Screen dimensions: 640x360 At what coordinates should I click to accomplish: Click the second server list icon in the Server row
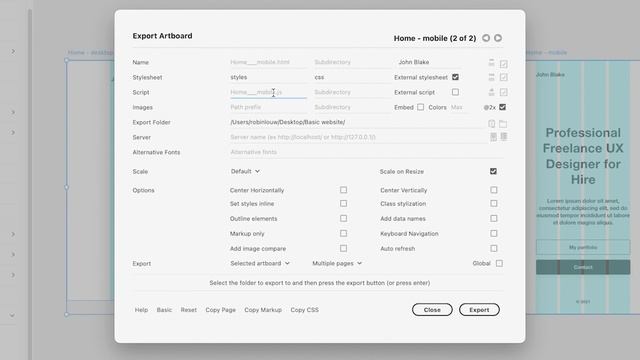[x=504, y=137]
